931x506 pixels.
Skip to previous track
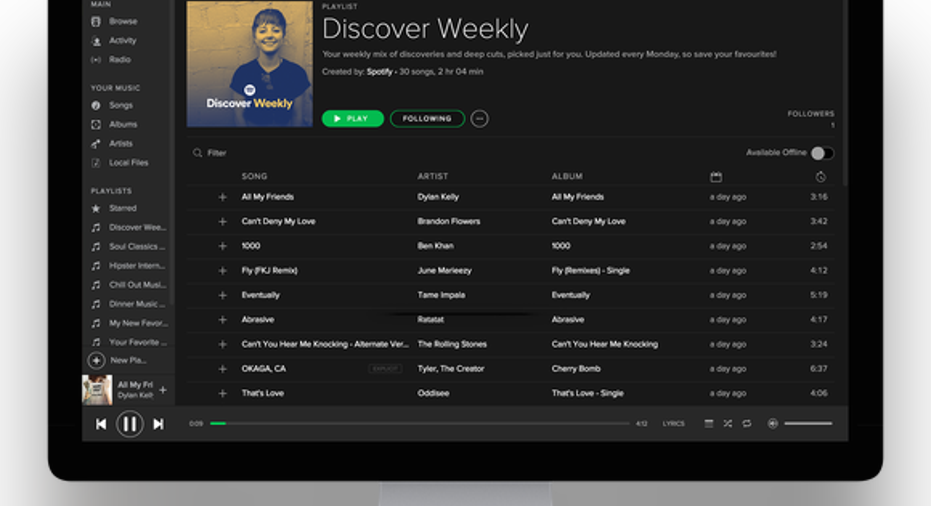101,424
